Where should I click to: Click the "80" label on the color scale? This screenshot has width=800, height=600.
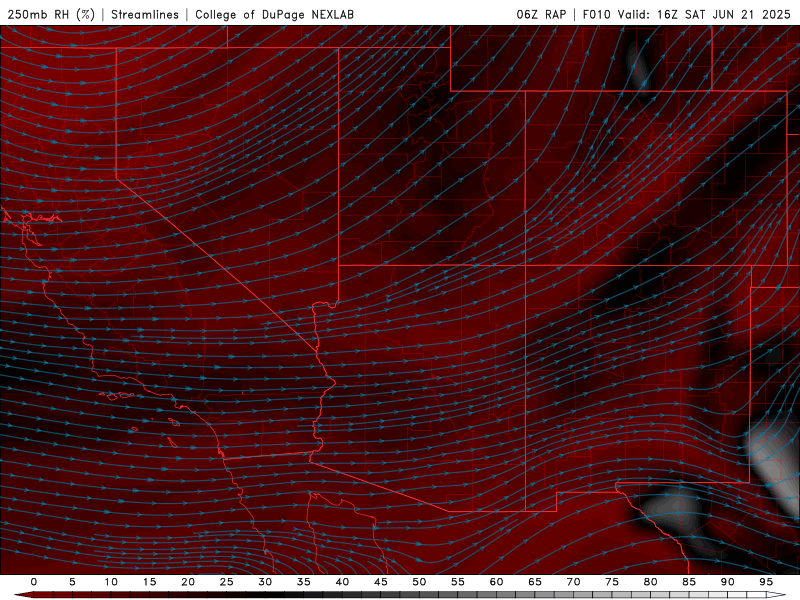coord(650,582)
